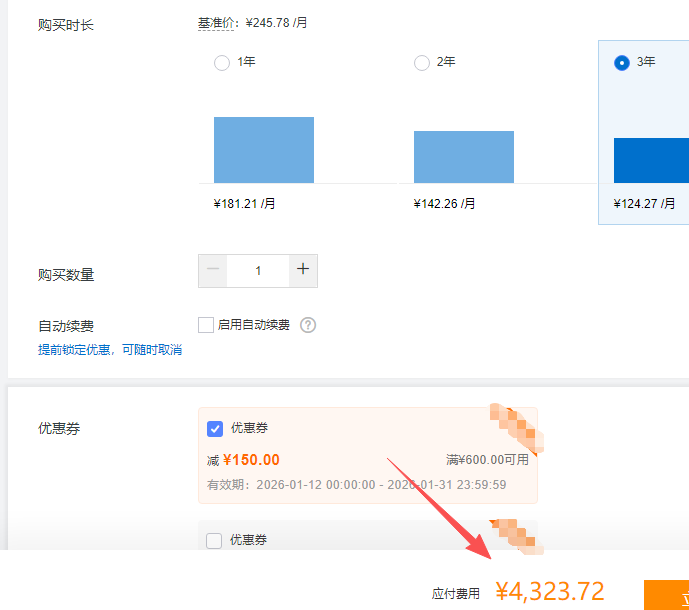Open the 提前锁定优惠，可随时取消 link
689x610 pixels.
pyautogui.click(x=110, y=350)
